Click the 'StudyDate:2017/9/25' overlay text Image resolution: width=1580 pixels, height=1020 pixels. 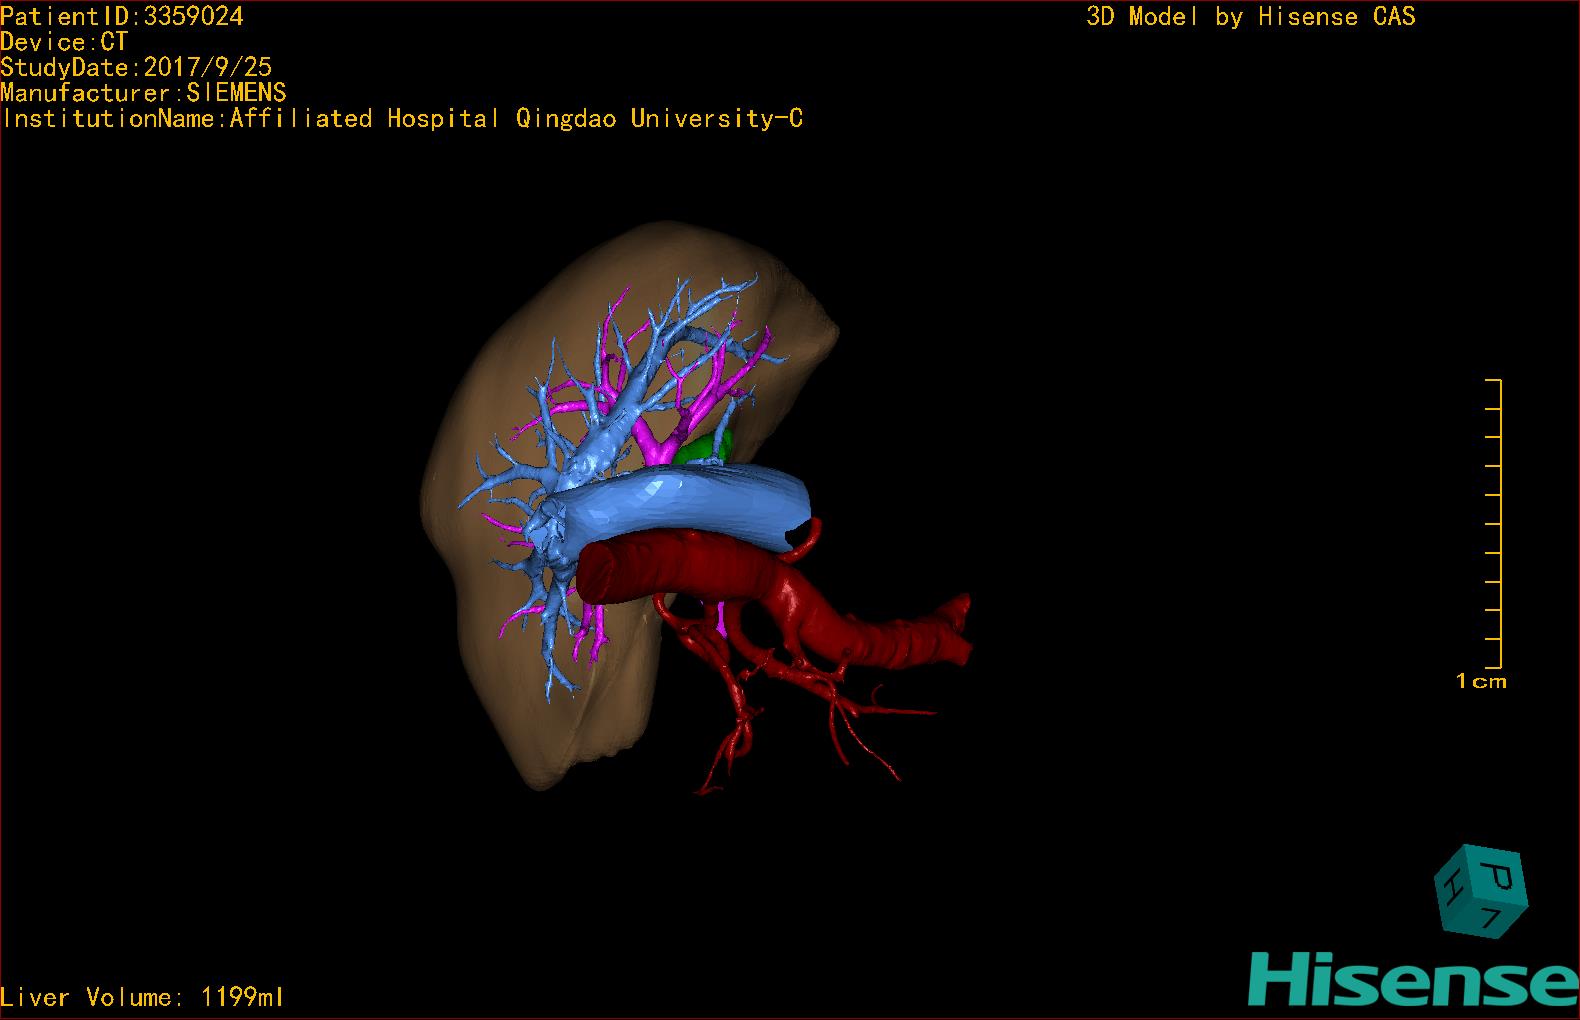point(136,67)
